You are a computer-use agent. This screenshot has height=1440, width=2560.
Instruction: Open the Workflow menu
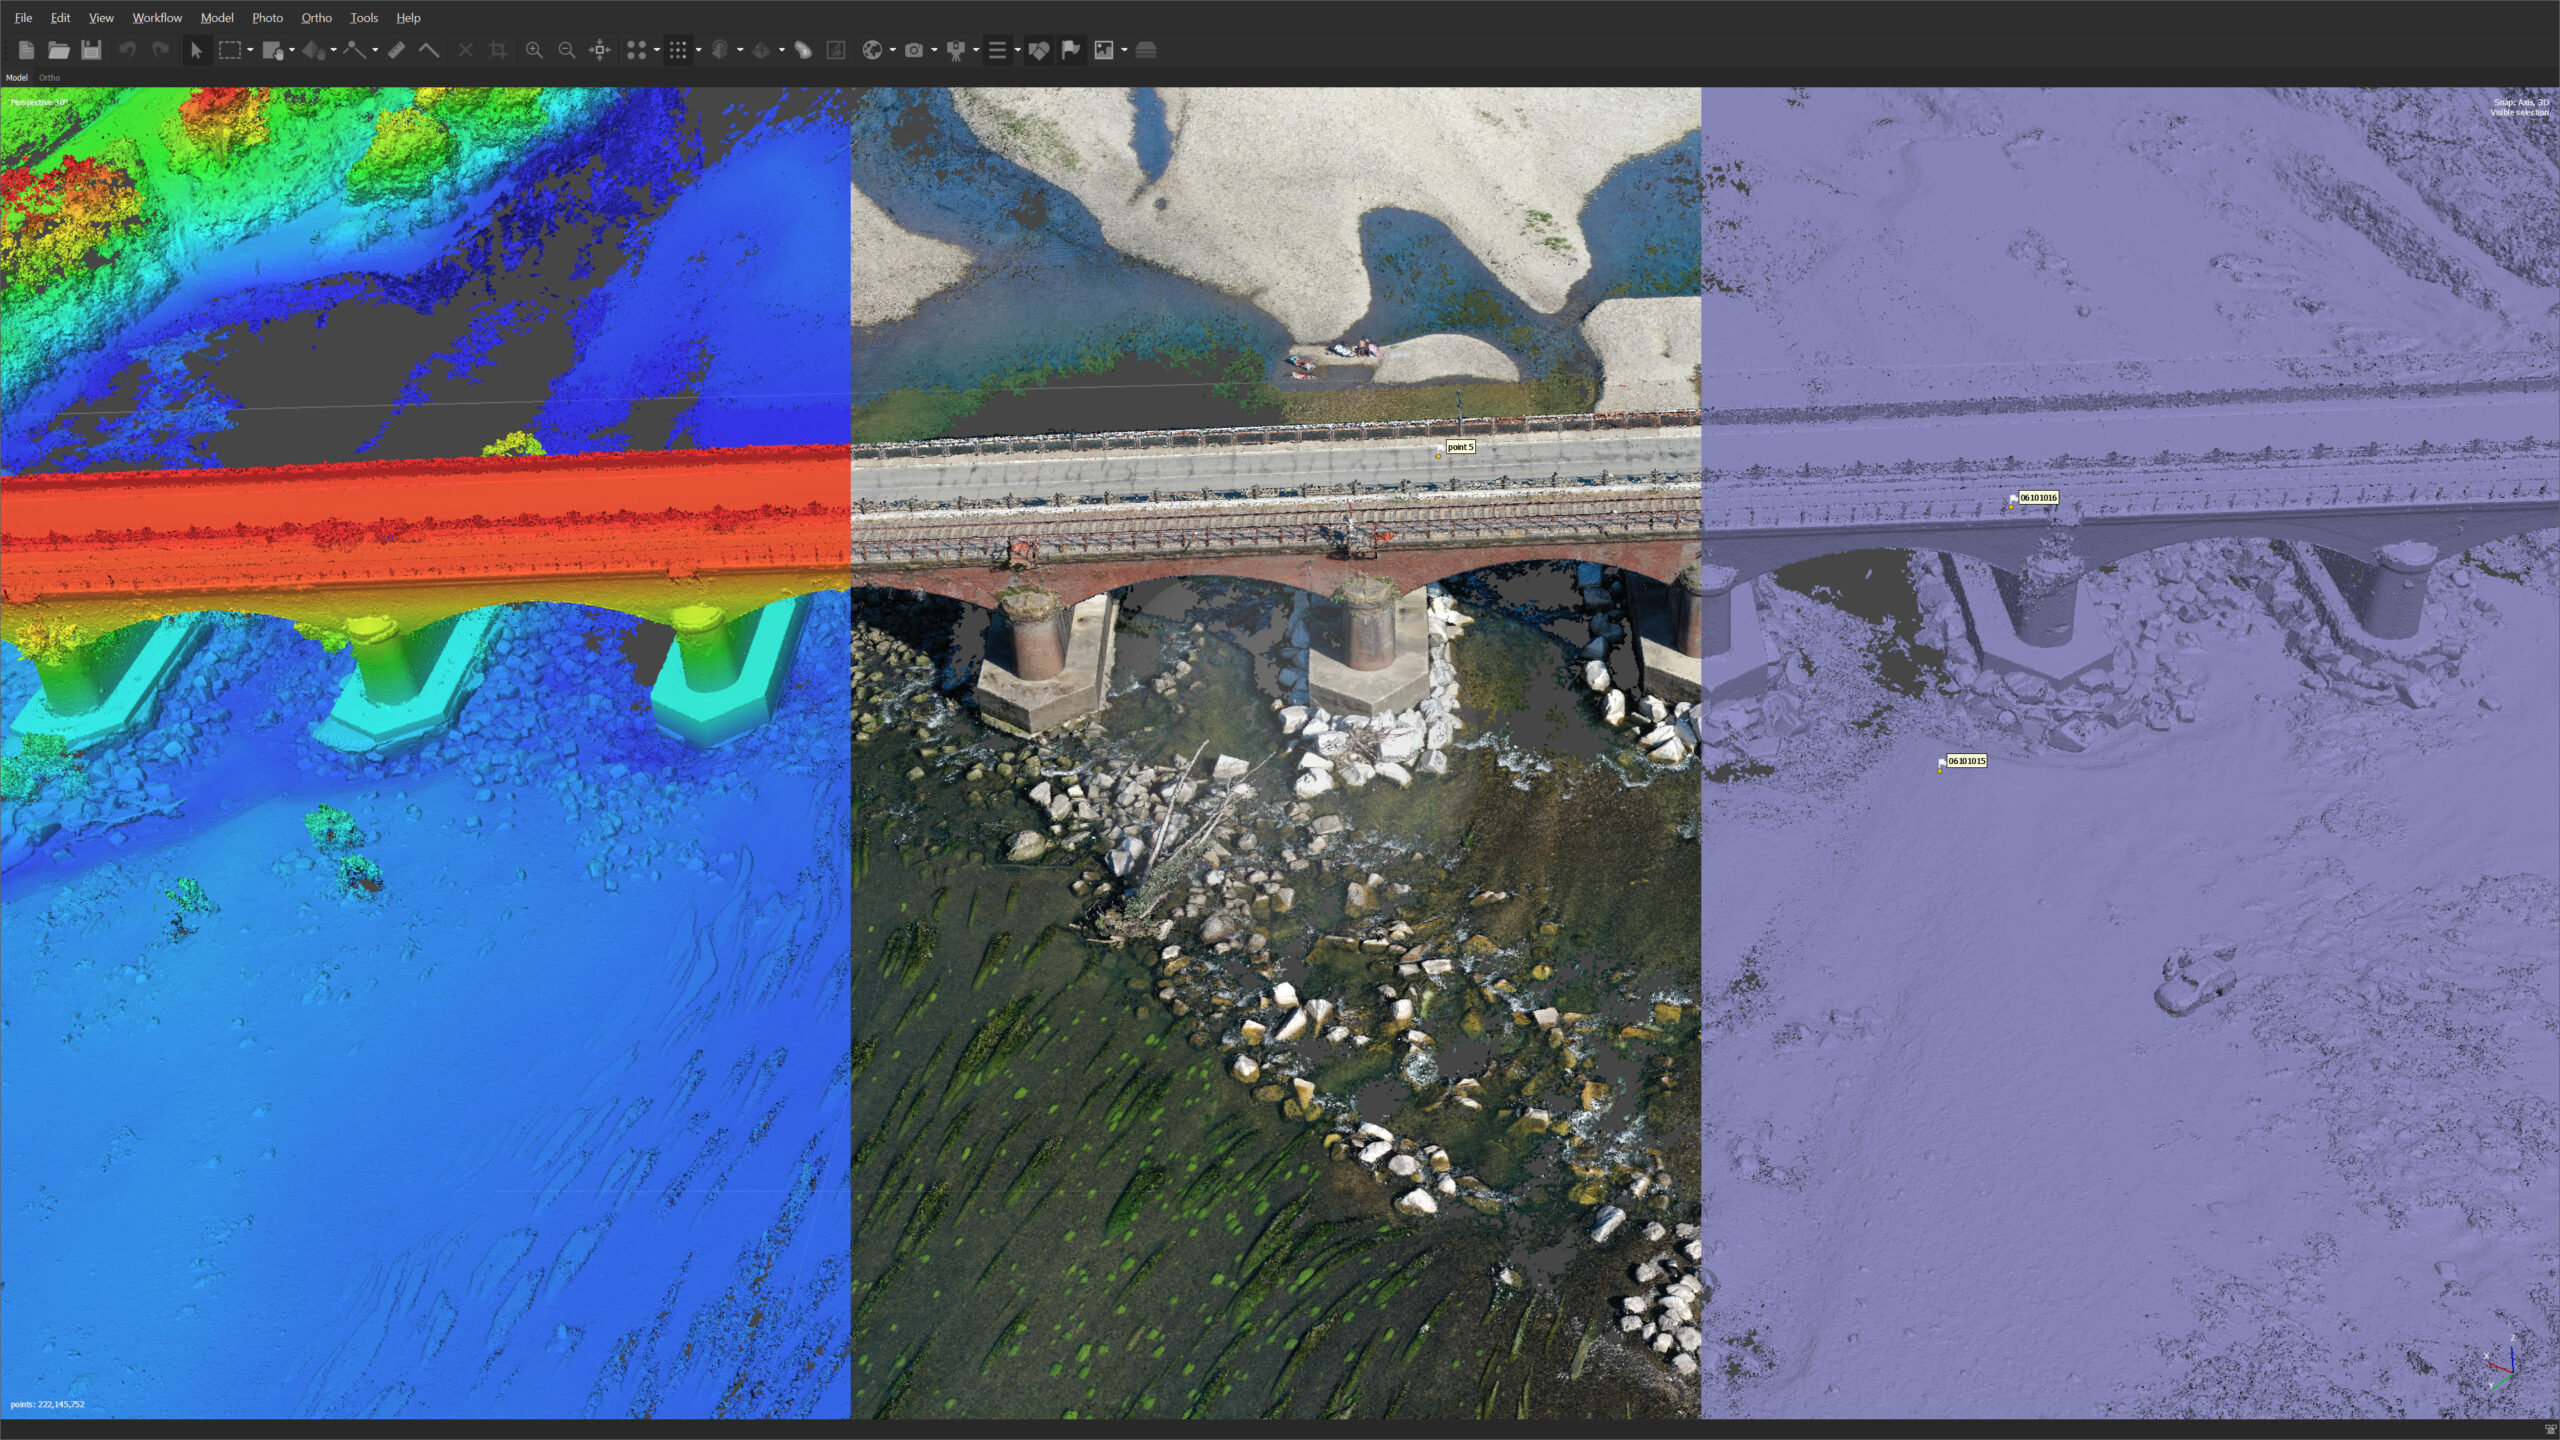point(157,18)
